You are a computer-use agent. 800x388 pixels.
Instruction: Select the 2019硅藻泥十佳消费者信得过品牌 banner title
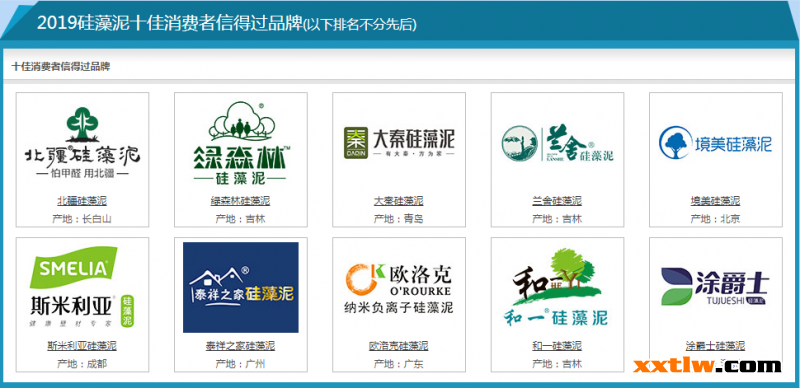pyautogui.click(x=170, y=23)
